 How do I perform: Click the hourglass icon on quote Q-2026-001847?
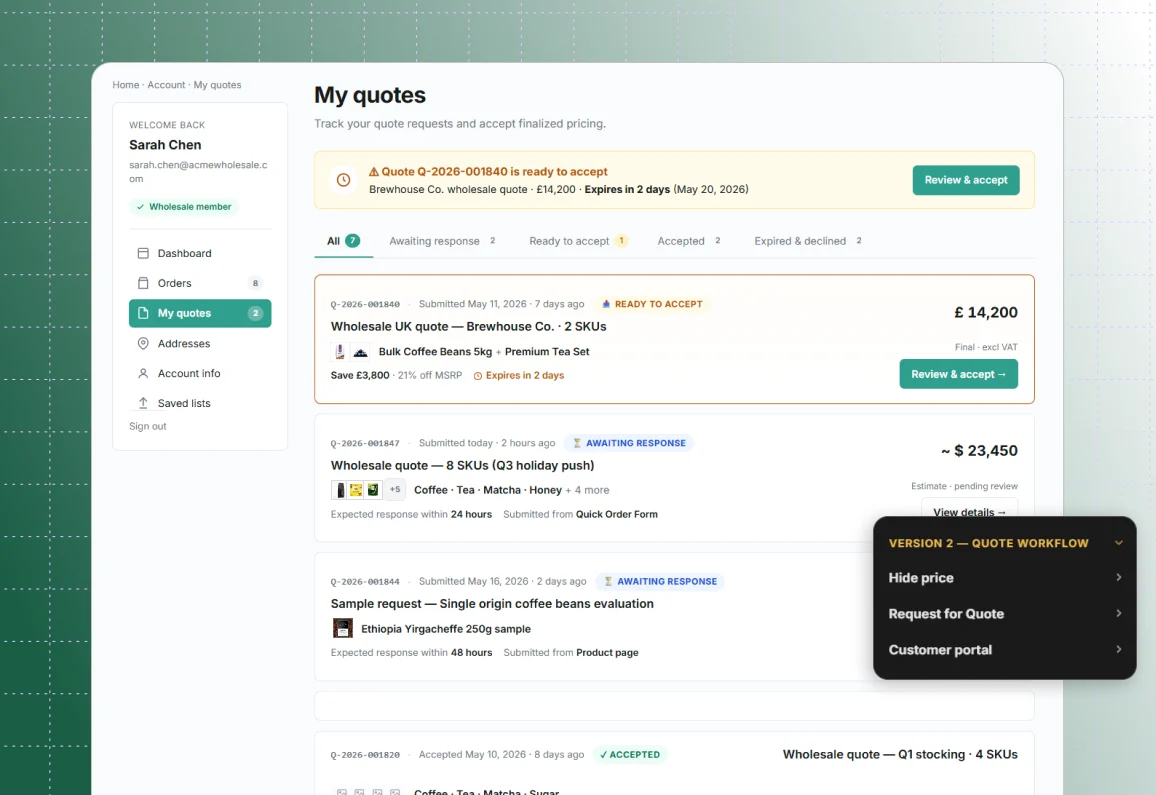pos(577,443)
